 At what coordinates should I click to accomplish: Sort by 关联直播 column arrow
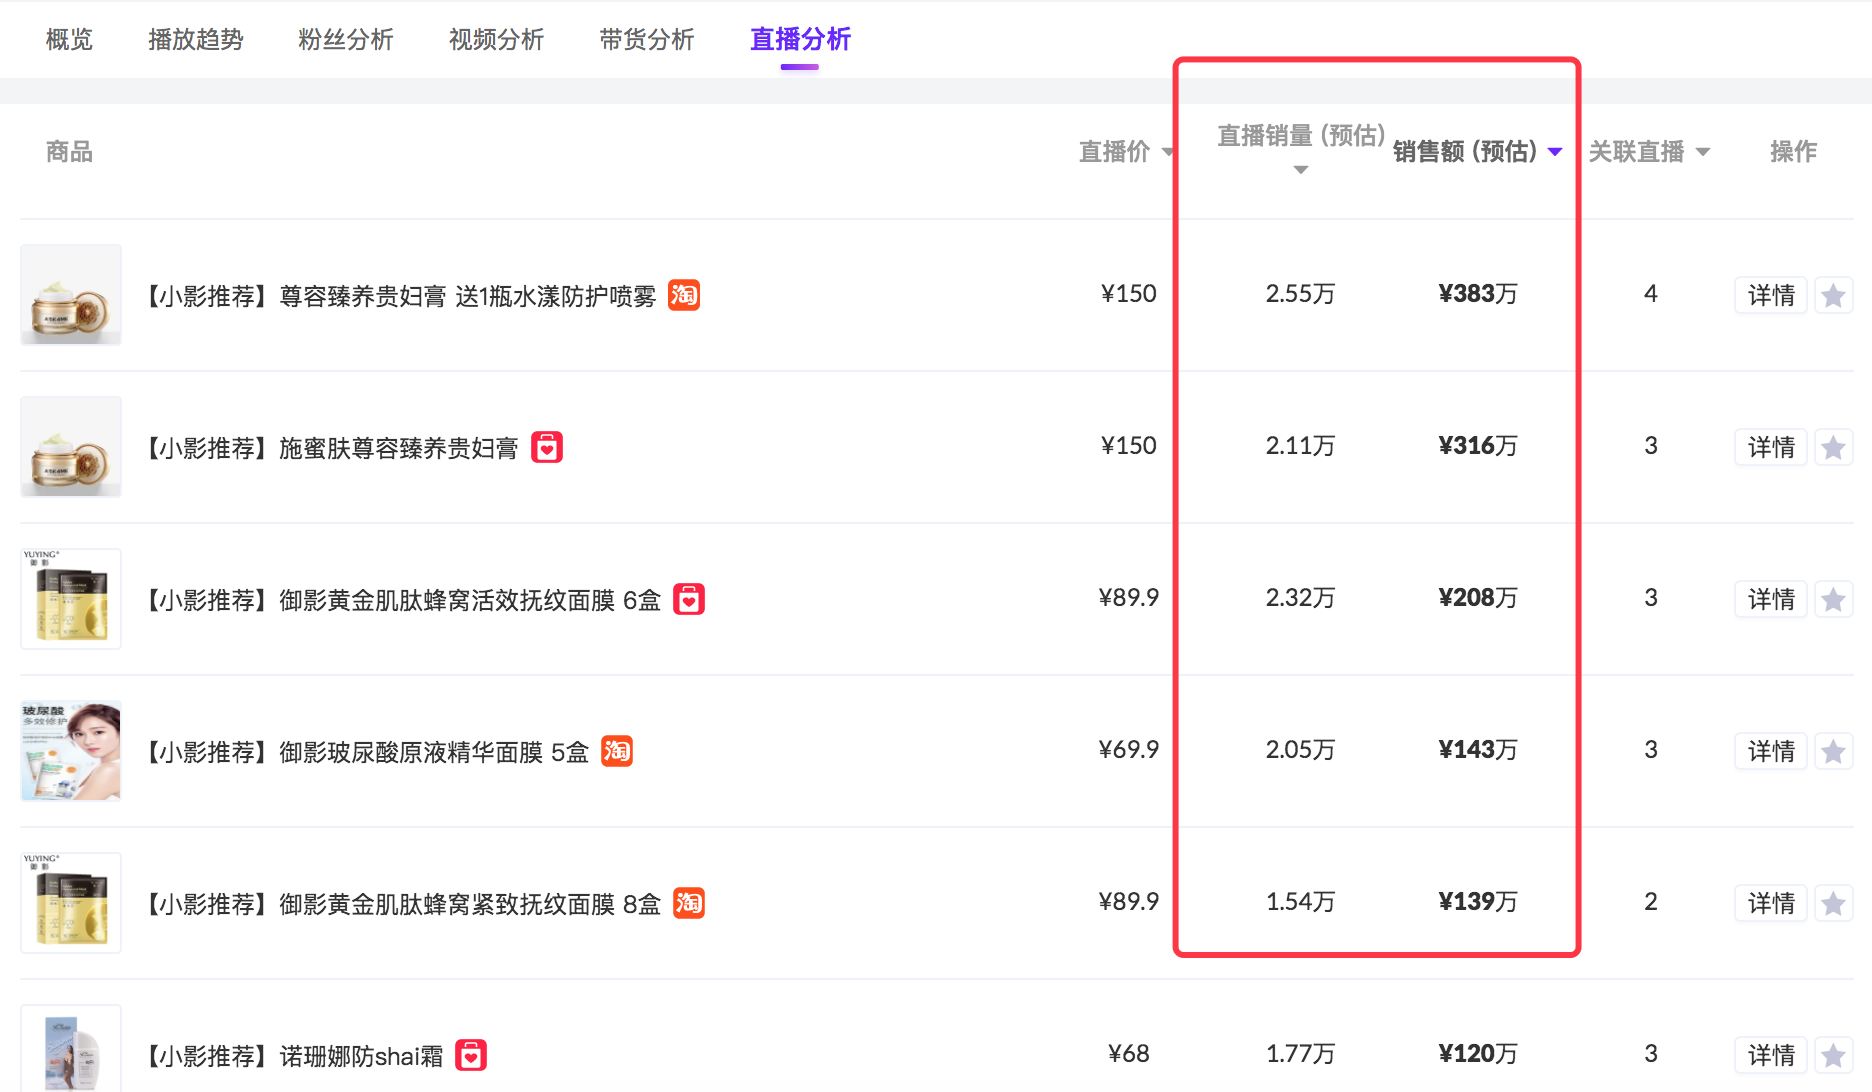[x=1703, y=152]
